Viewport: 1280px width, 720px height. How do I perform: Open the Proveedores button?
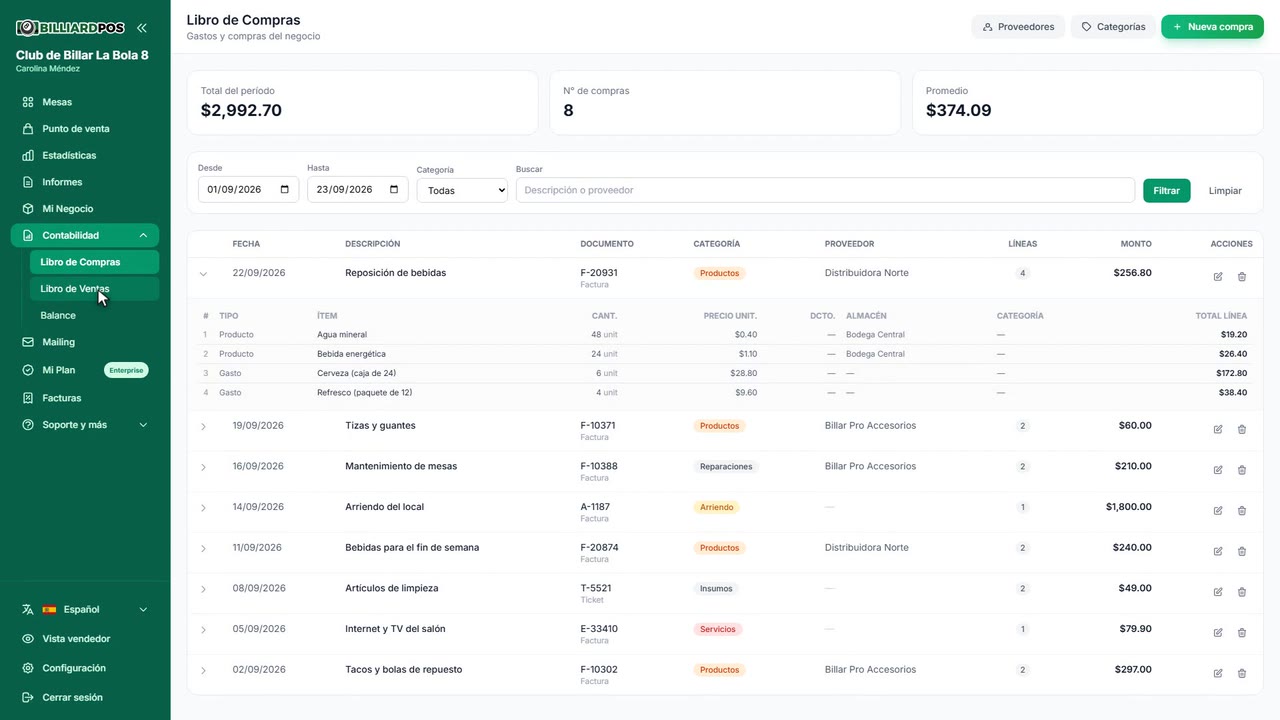click(1018, 27)
